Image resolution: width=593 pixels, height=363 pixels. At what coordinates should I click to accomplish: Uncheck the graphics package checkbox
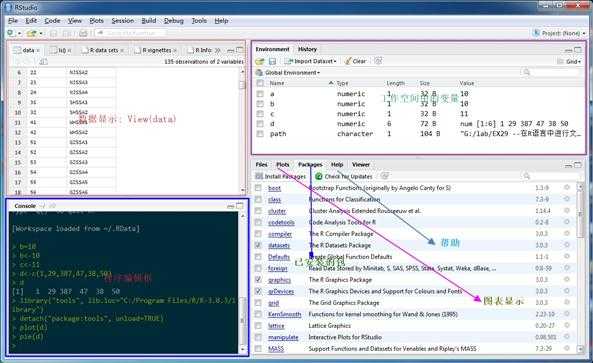(x=258, y=279)
